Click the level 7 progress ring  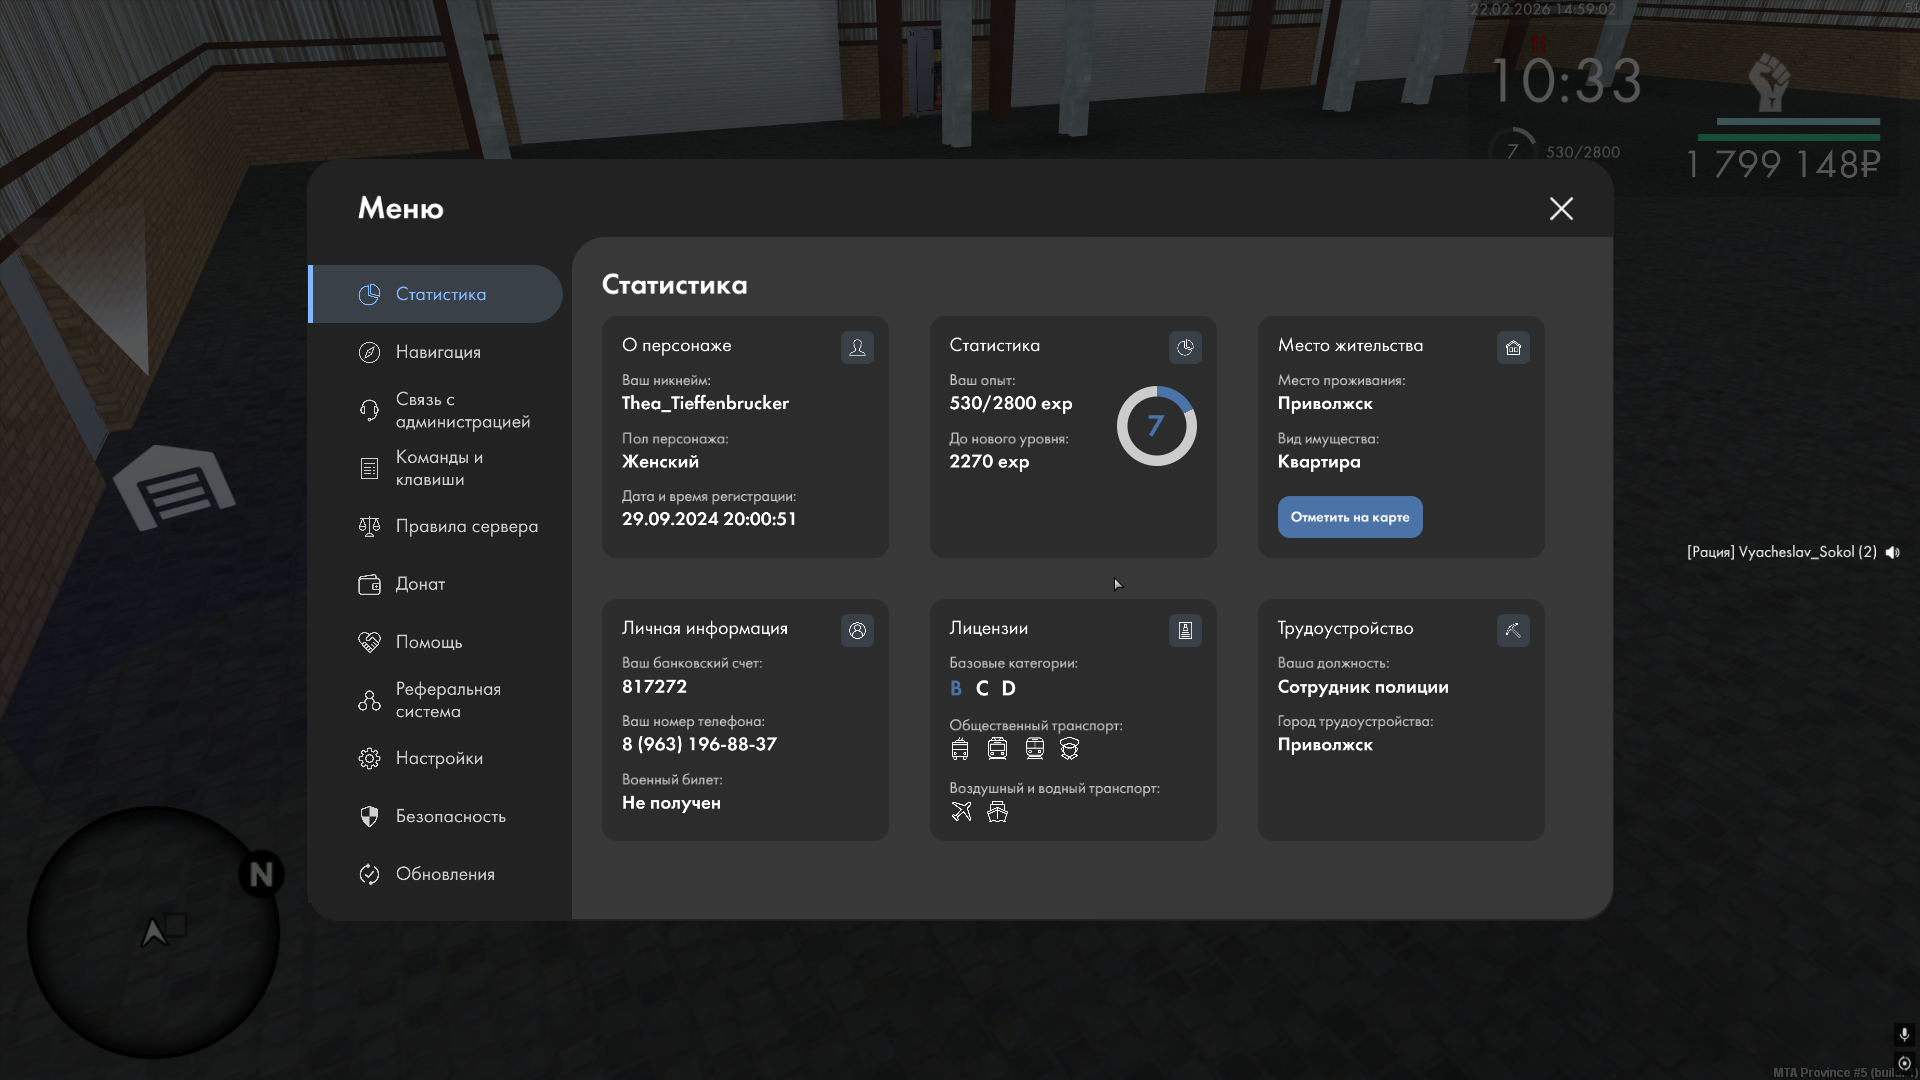1156,426
